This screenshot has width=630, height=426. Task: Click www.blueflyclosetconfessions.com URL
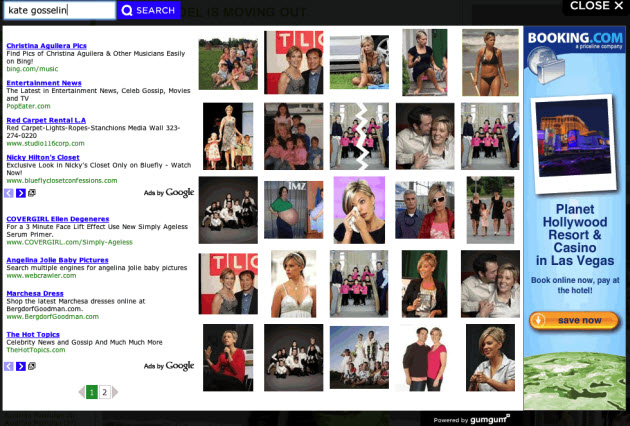(62, 181)
